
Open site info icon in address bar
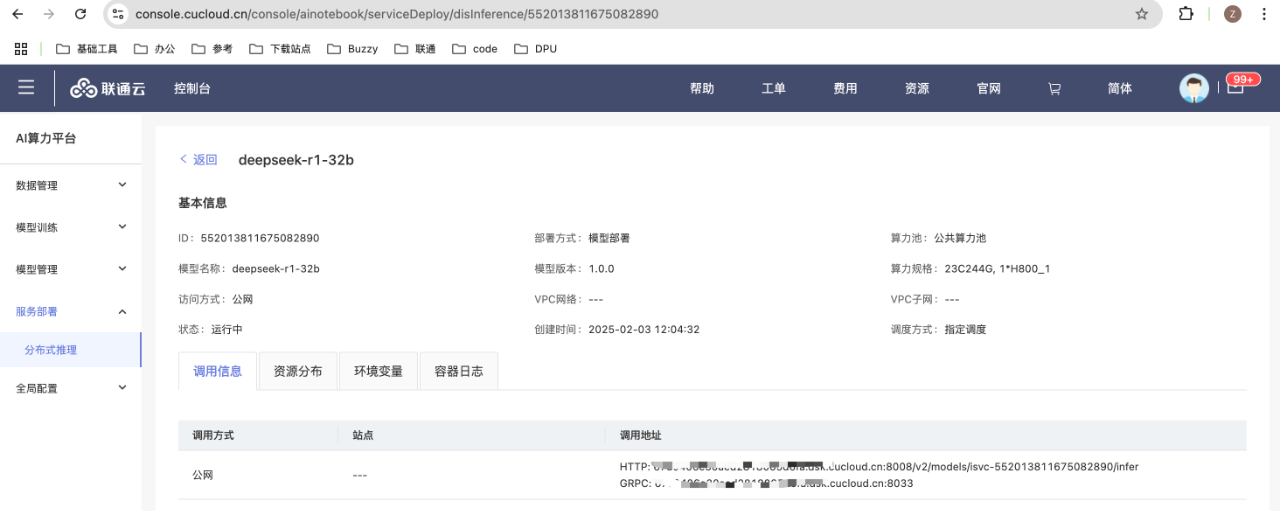coord(118,14)
